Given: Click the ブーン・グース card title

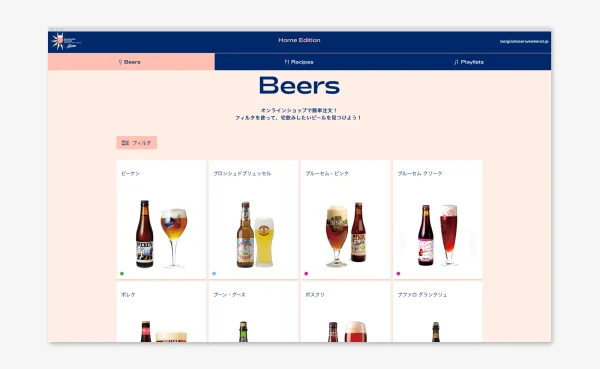Looking at the screenshot, I should (229, 295).
